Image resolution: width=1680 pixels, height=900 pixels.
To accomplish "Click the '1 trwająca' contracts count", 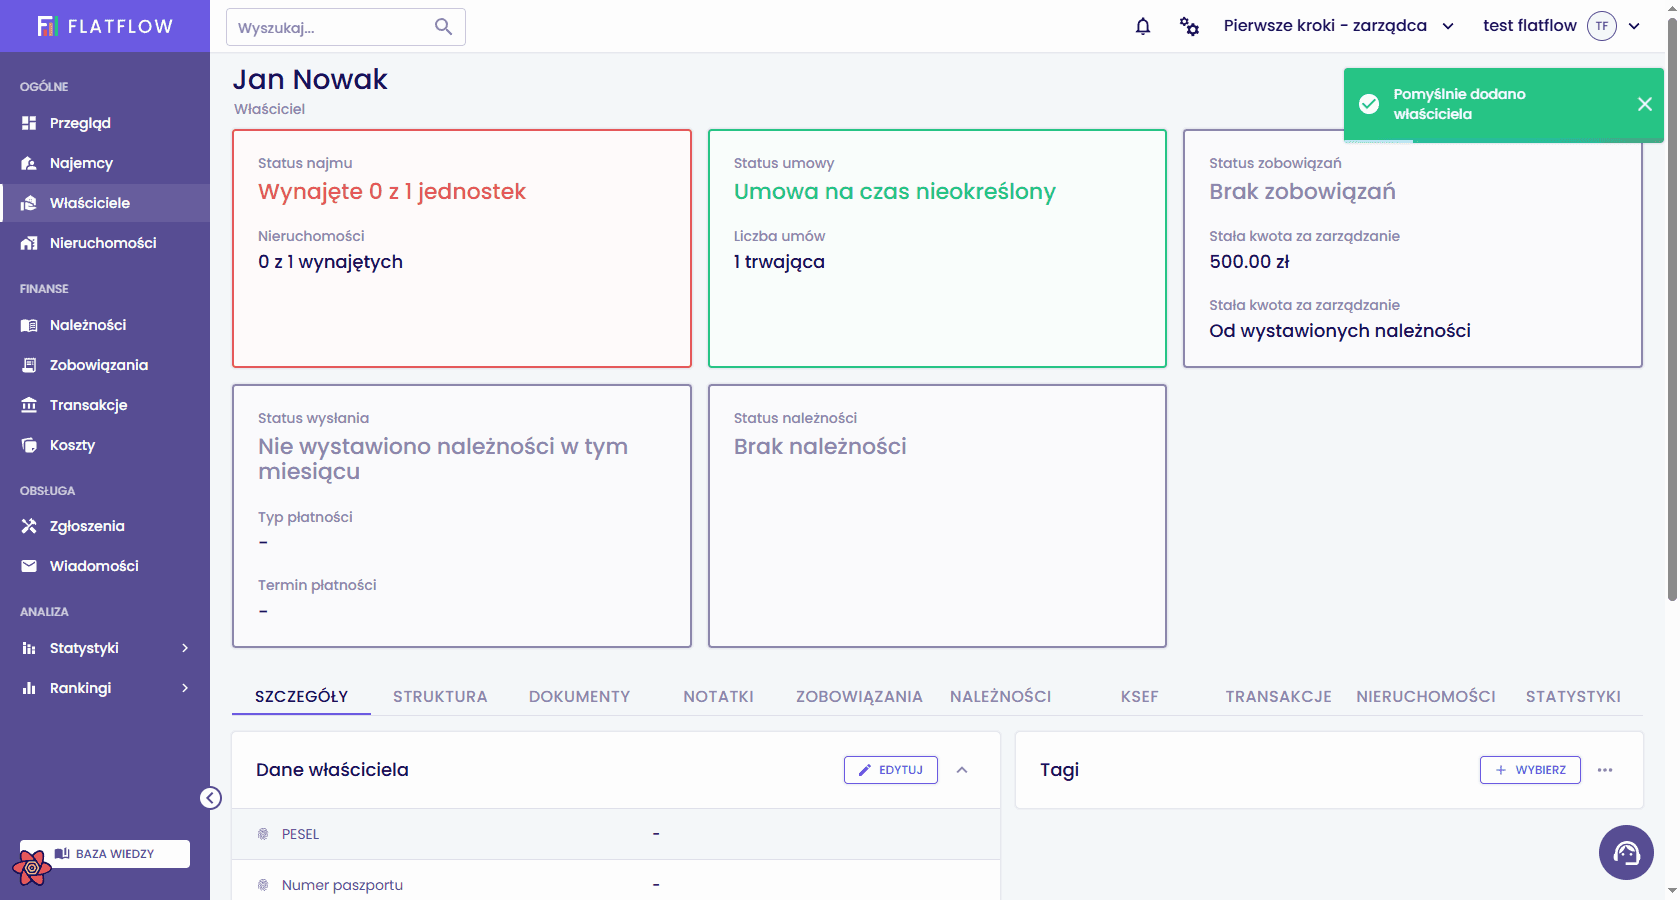I will coord(779,262).
